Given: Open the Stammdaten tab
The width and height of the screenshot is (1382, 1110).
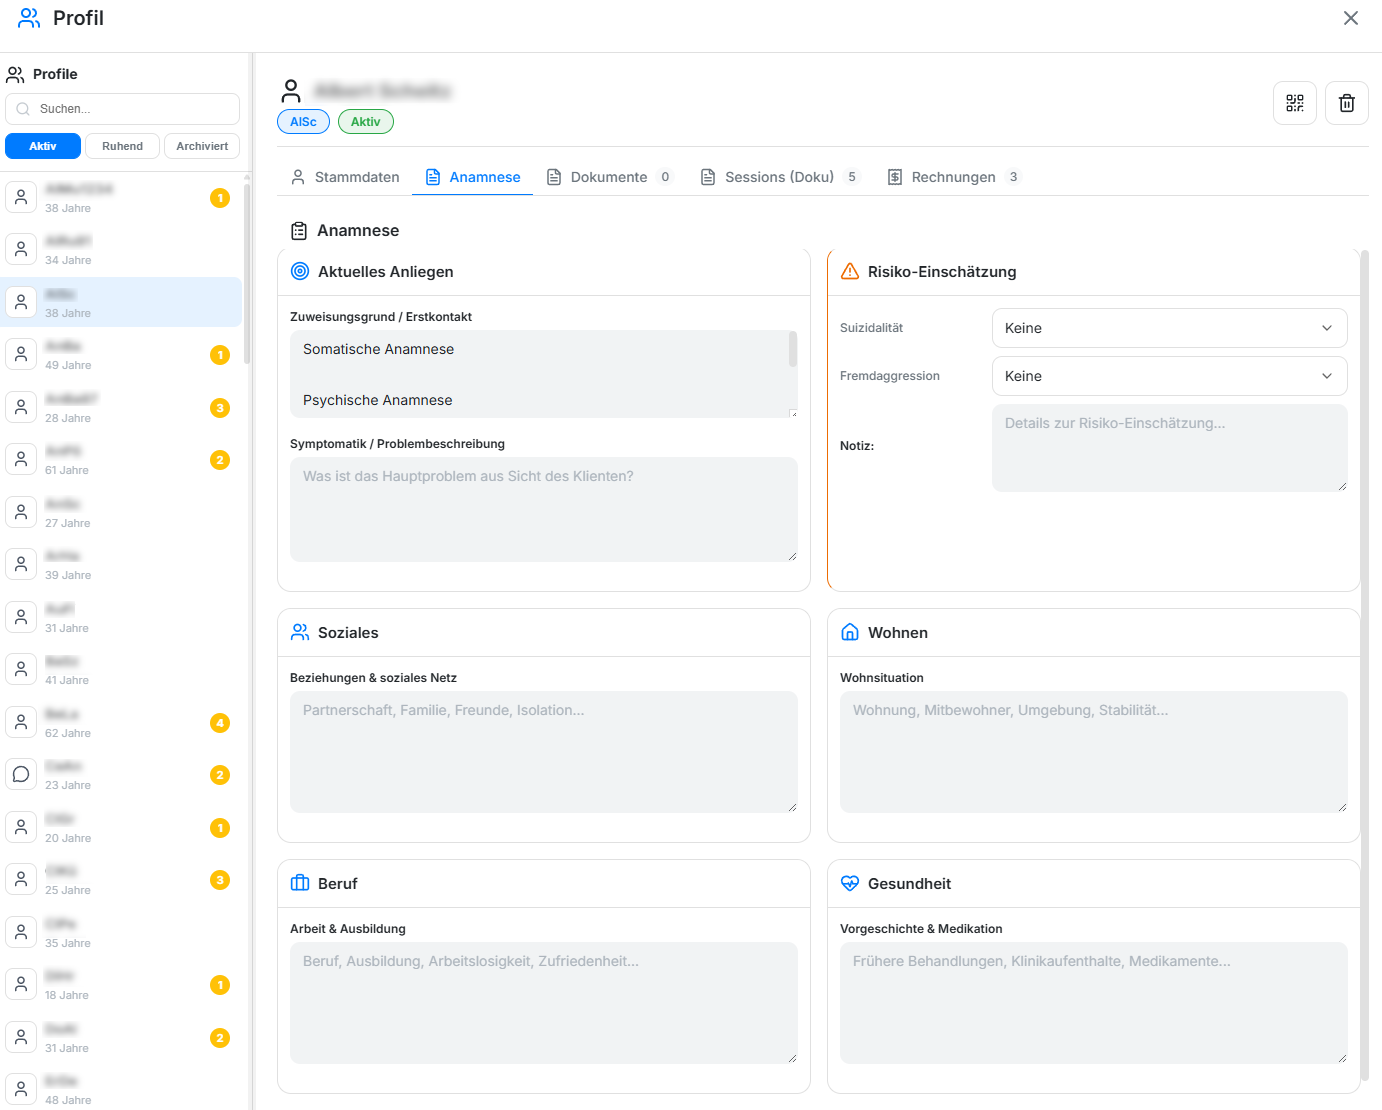Looking at the screenshot, I should pos(345,177).
